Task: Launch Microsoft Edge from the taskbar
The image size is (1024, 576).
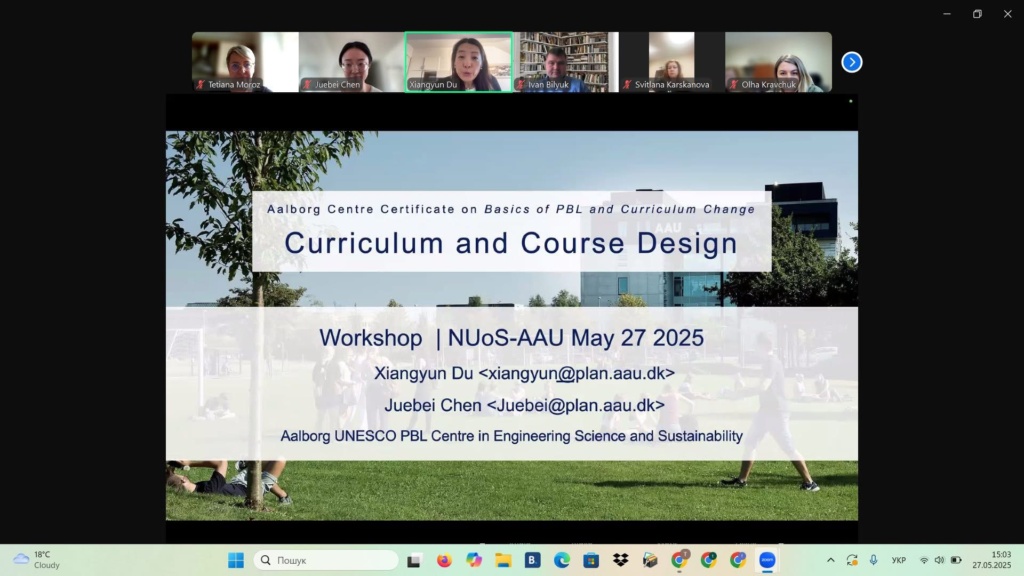Action: click(x=562, y=560)
